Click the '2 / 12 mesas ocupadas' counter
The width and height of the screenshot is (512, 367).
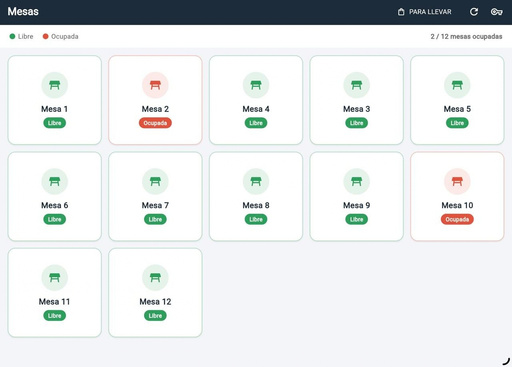pos(466,36)
